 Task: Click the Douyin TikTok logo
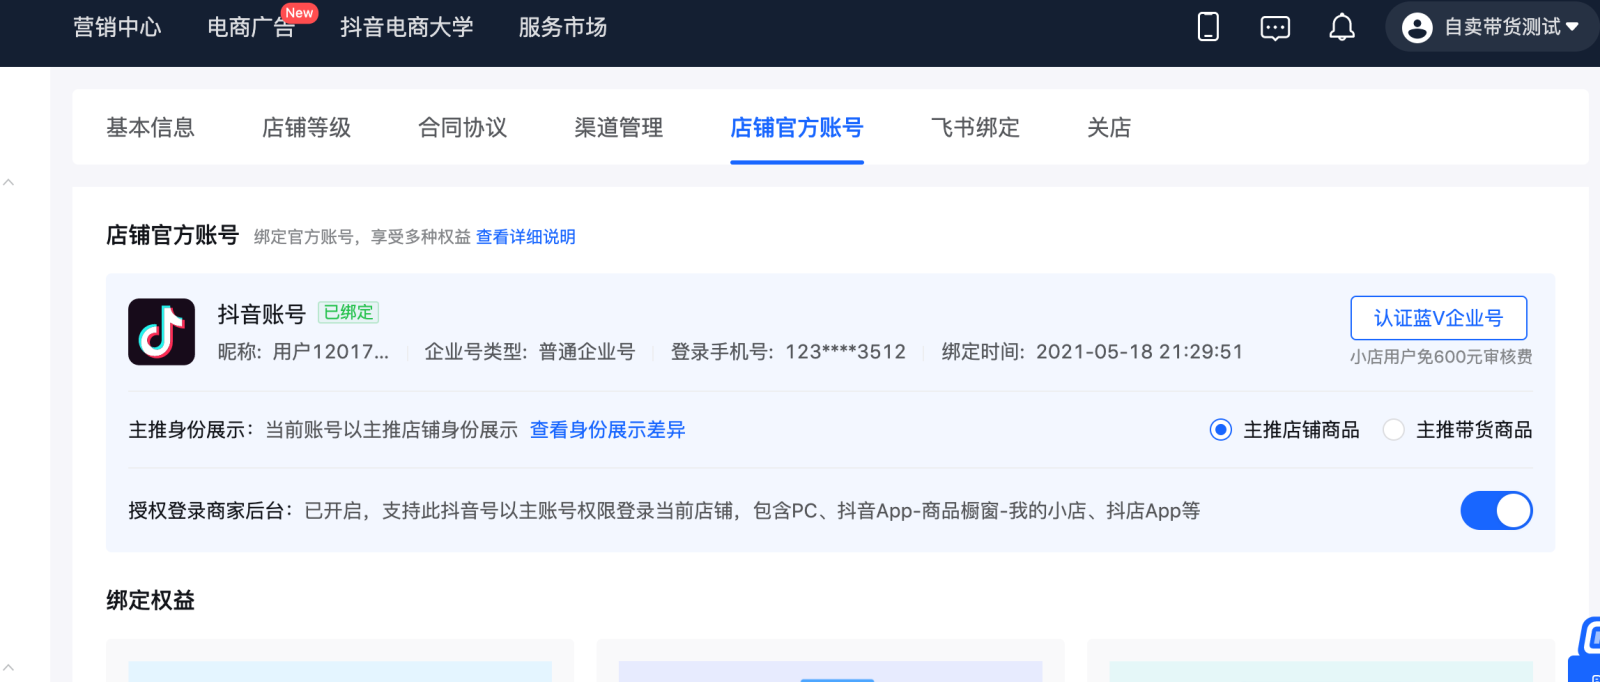[x=161, y=332]
